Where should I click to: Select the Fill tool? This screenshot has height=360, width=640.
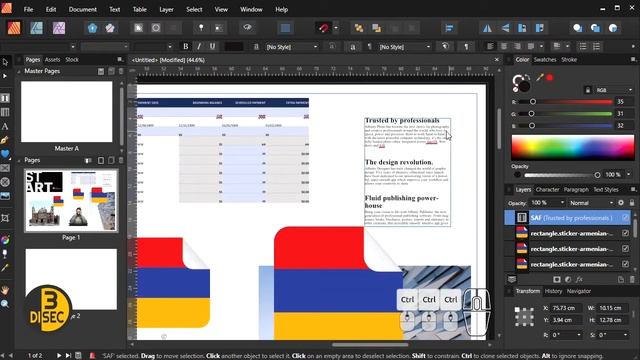pos(5,240)
